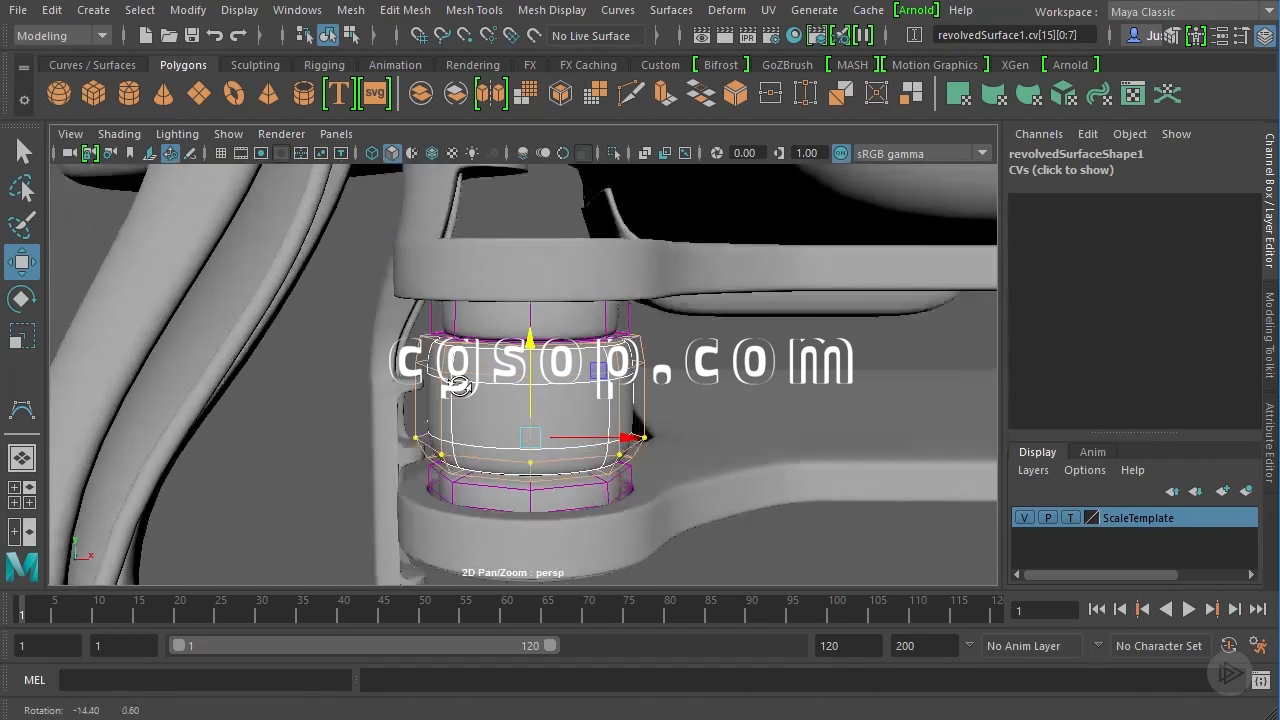Select the polygon Type text tool
Viewport: 1280px width, 720px height.
tap(339, 94)
